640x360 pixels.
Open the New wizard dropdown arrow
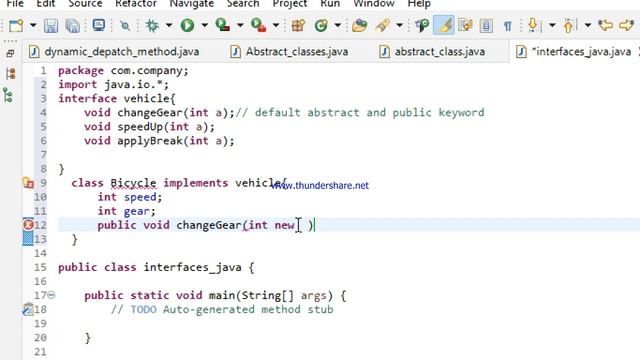pos(33,26)
